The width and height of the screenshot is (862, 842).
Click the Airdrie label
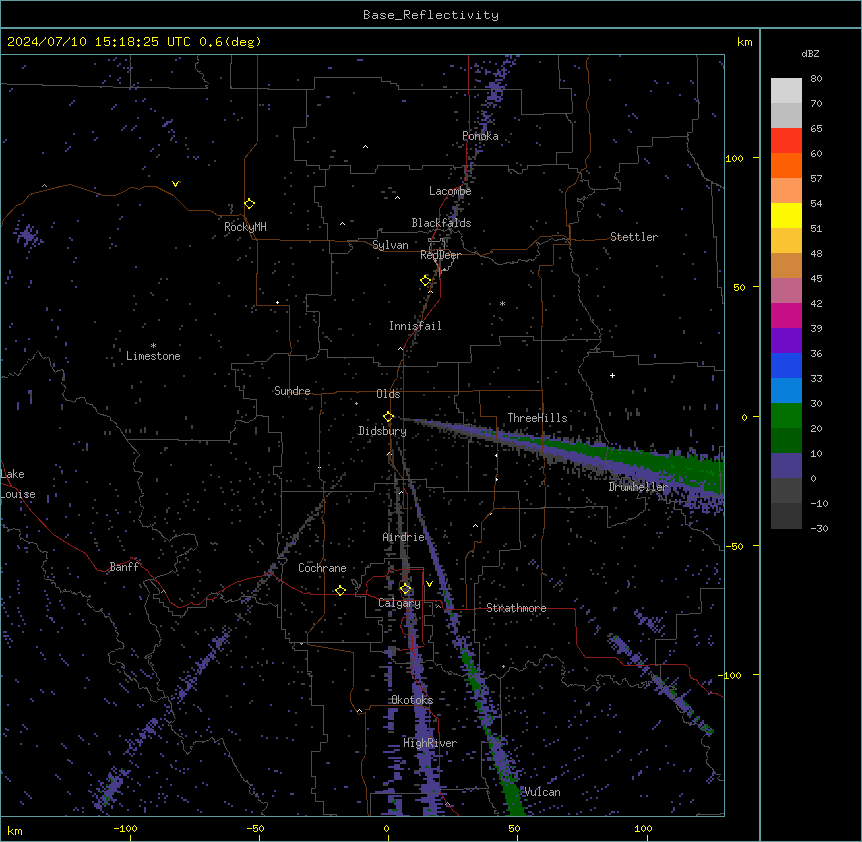[x=404, y=537]
